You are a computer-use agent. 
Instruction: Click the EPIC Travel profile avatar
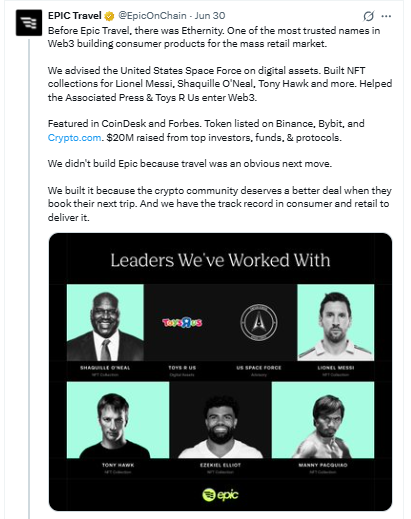29,23
